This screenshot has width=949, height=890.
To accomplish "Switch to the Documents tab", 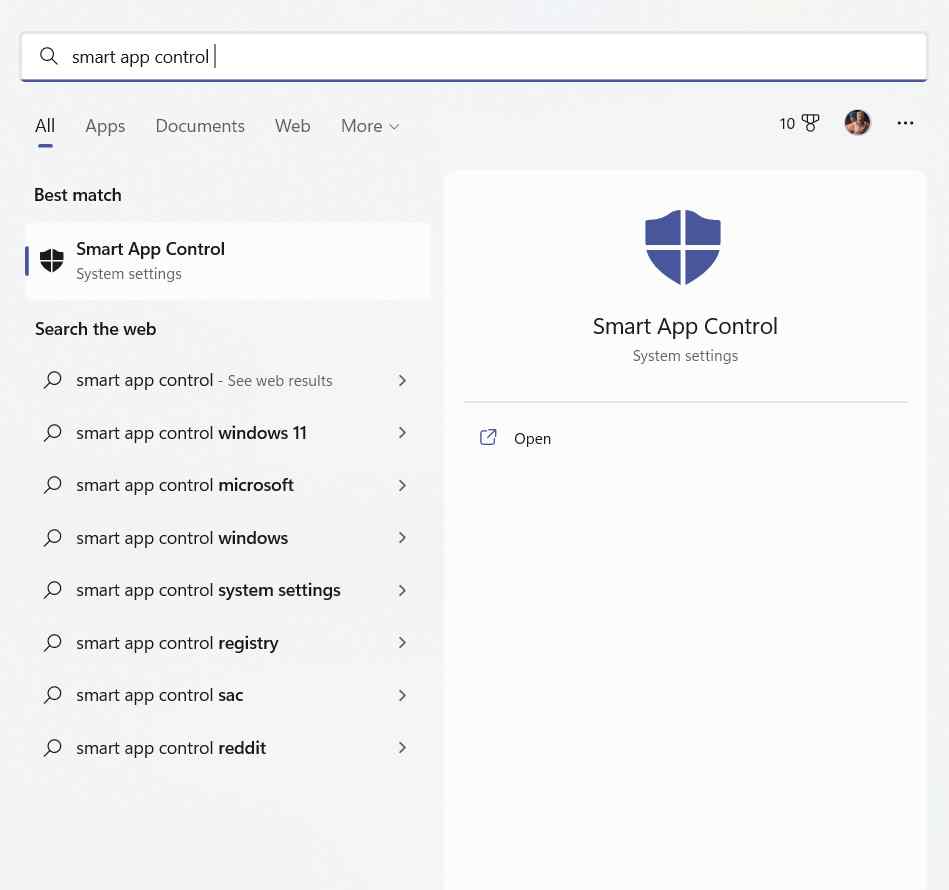I will [200, 126].
